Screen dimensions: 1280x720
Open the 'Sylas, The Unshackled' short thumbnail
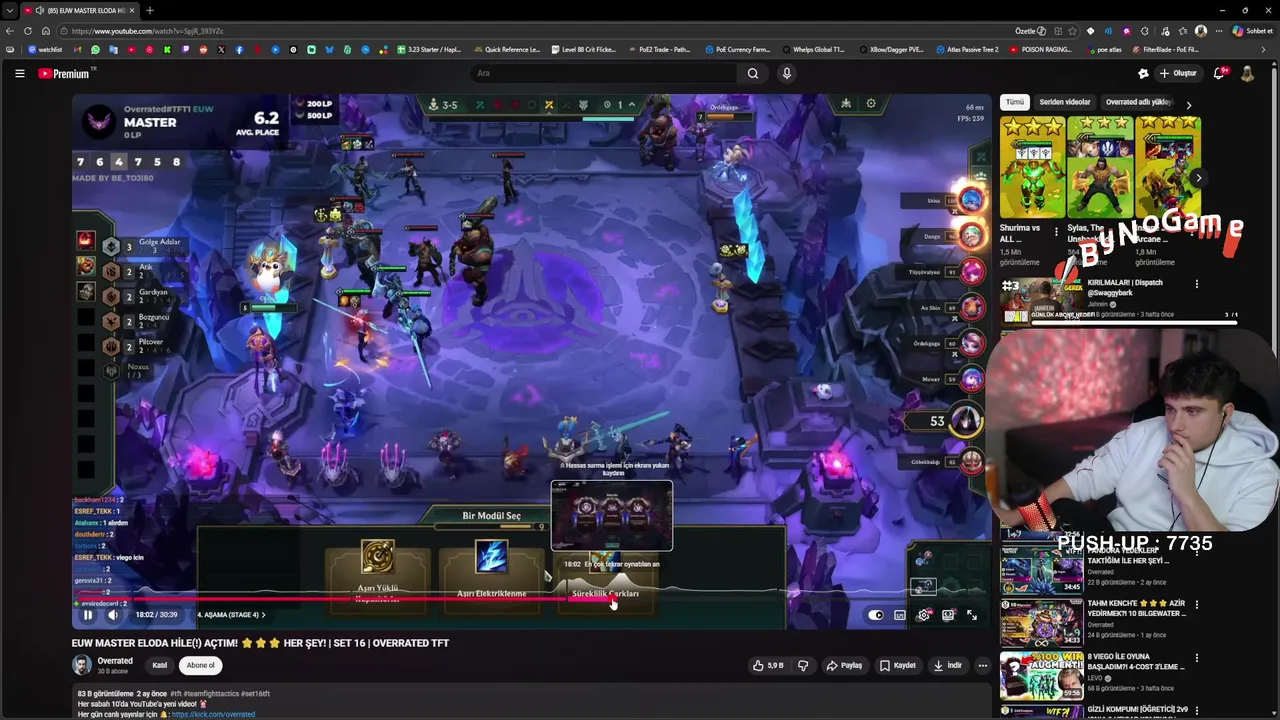click(1100, 167)
